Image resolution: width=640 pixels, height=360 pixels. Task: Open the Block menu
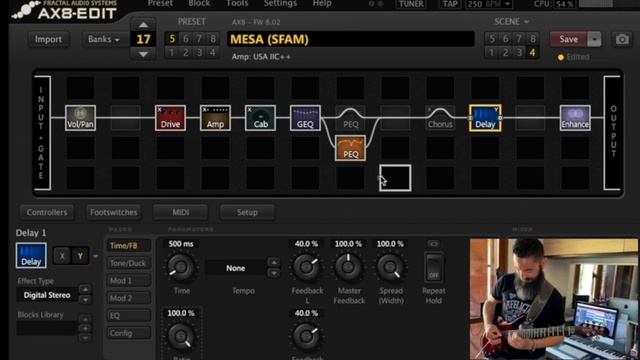[199, 4]
